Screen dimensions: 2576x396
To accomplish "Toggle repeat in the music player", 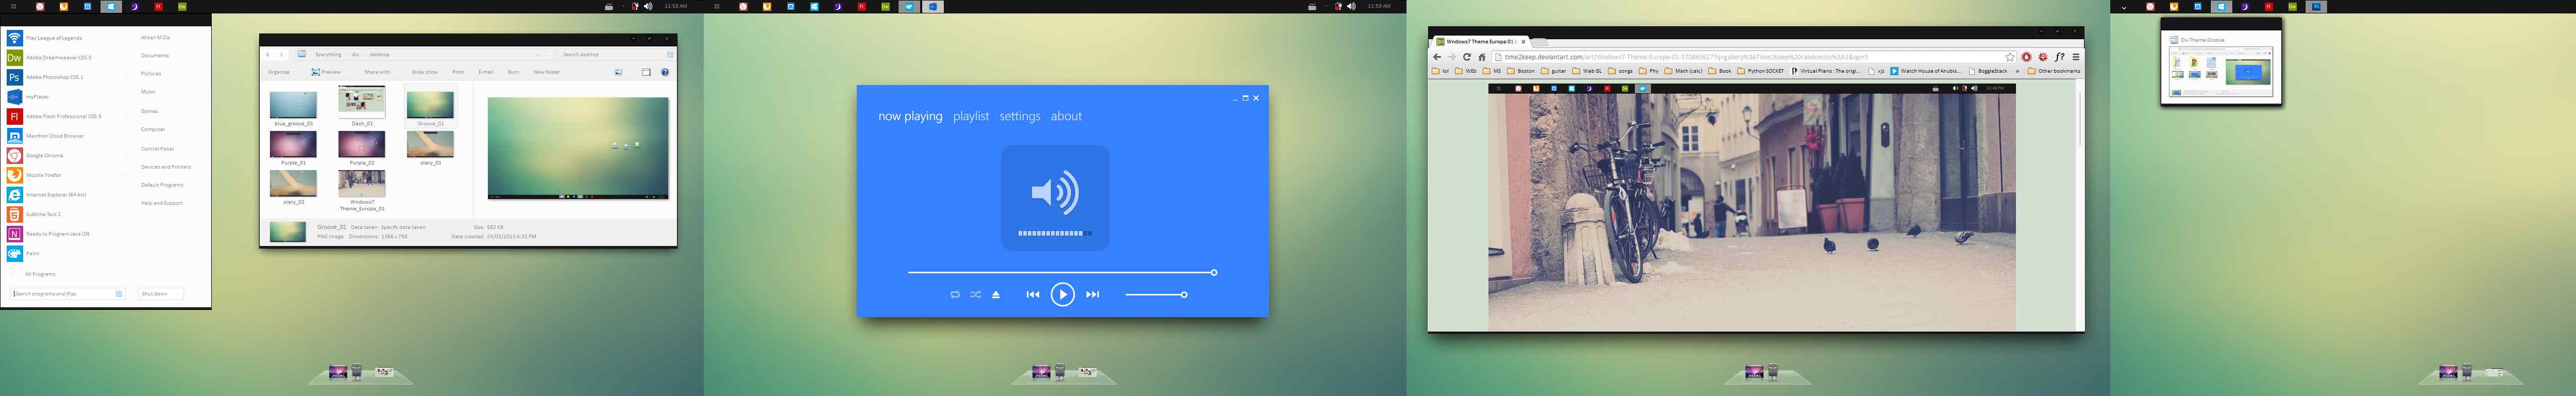I will (955, 295).
